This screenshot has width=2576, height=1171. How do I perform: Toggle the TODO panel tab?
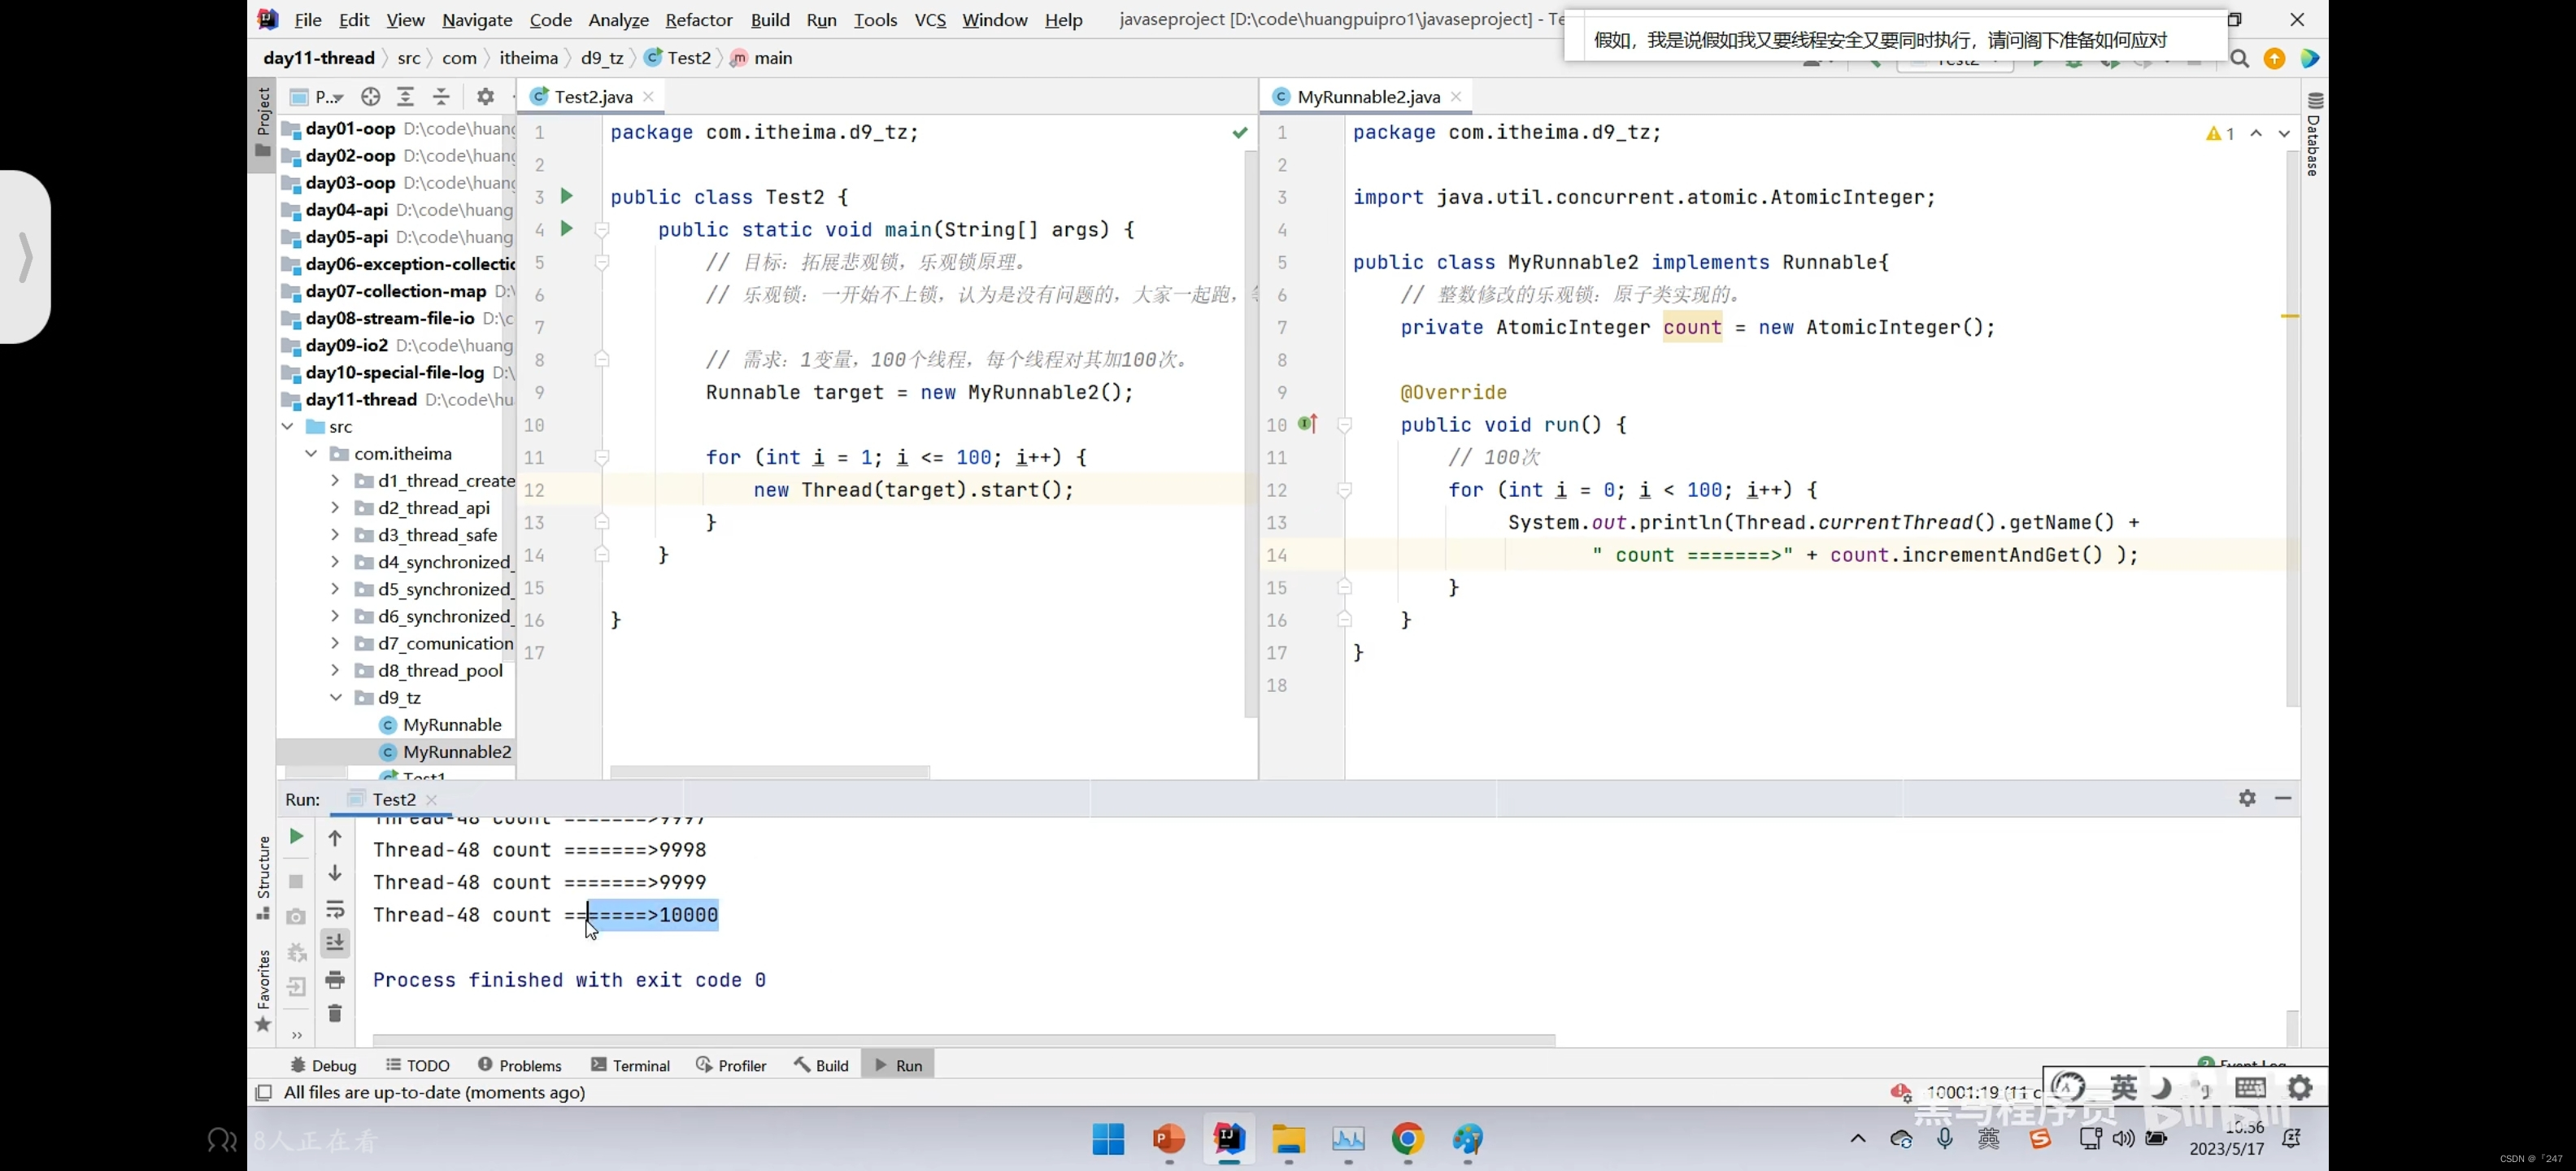tap(427, 1064)
